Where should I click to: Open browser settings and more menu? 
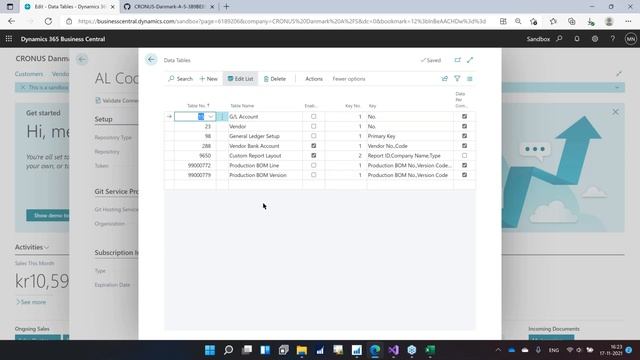(628, 21)
